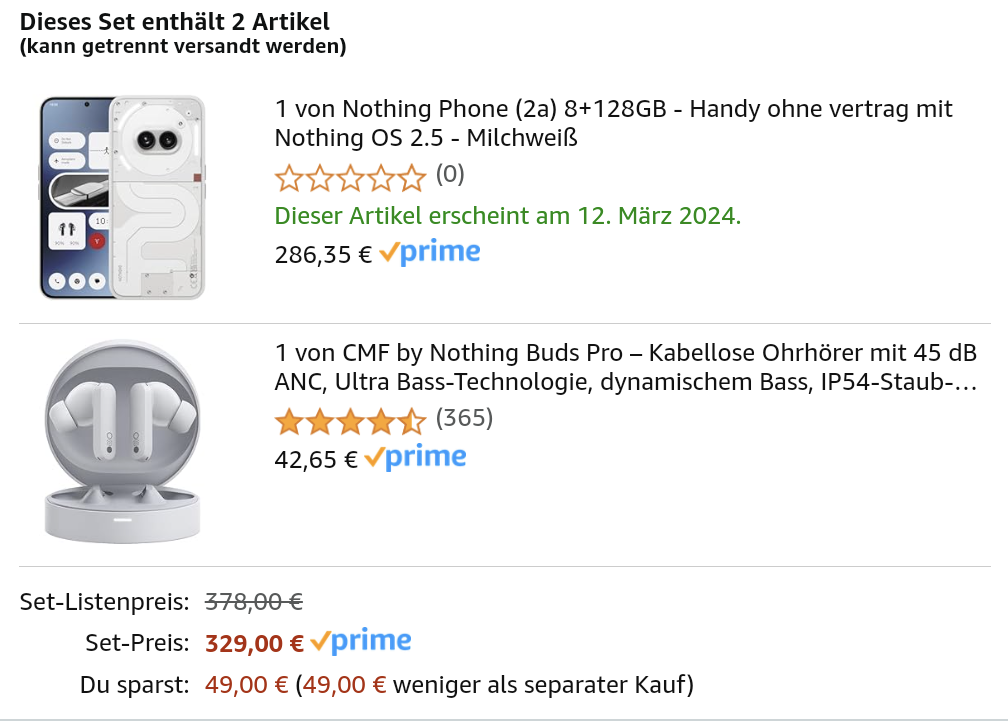Click the empty star rating for Nothing Phone
Screen dimensions: 1008x727
coord(350,177)
